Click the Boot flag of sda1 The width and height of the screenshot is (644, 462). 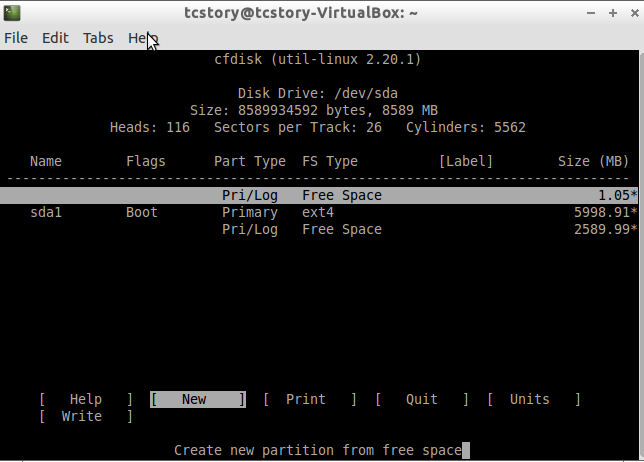(x=142, y=212)
